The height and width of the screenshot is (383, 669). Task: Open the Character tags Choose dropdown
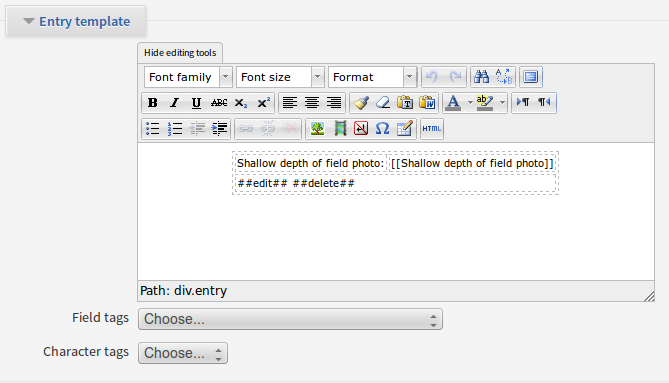[x=183, y=353]
